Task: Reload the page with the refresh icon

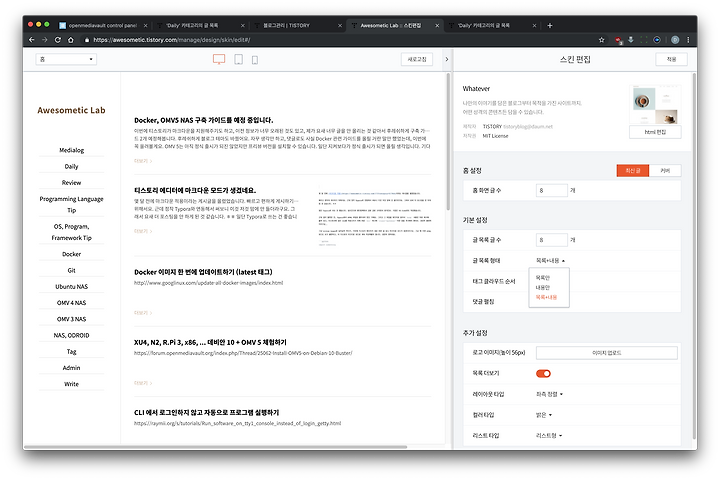Action: tap(57, 40)
